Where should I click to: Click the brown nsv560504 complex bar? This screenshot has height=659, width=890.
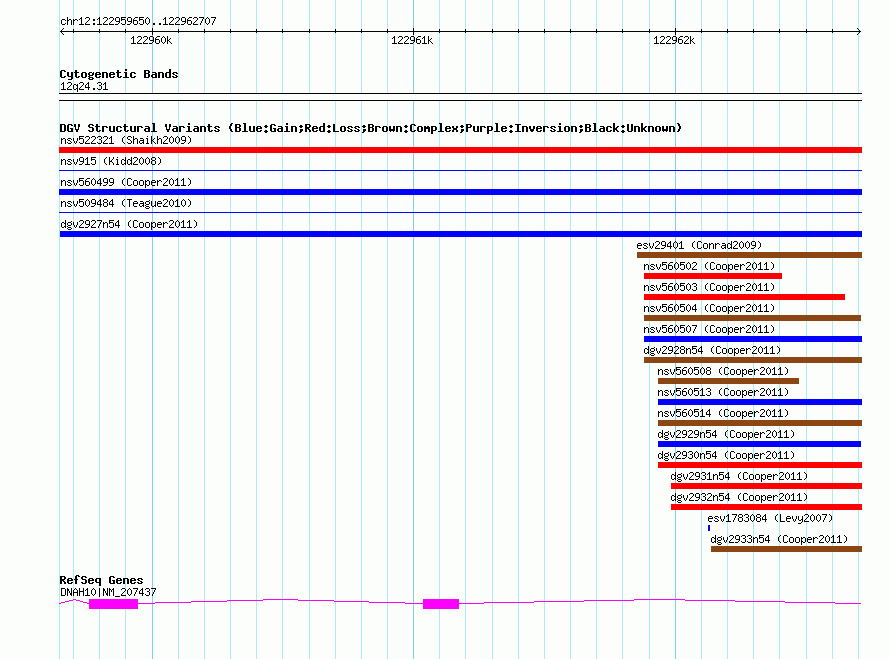753,318
